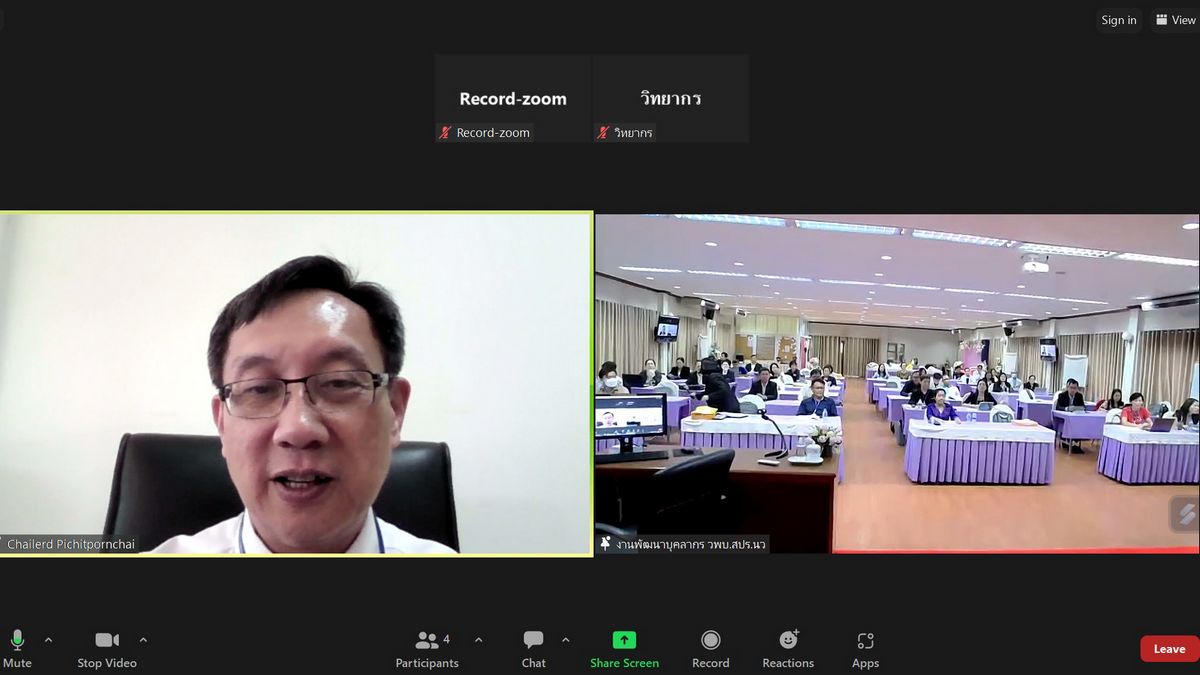Start recording the meeting
This screenshot has width=1200, height=675.
click(x=710, y=647)
